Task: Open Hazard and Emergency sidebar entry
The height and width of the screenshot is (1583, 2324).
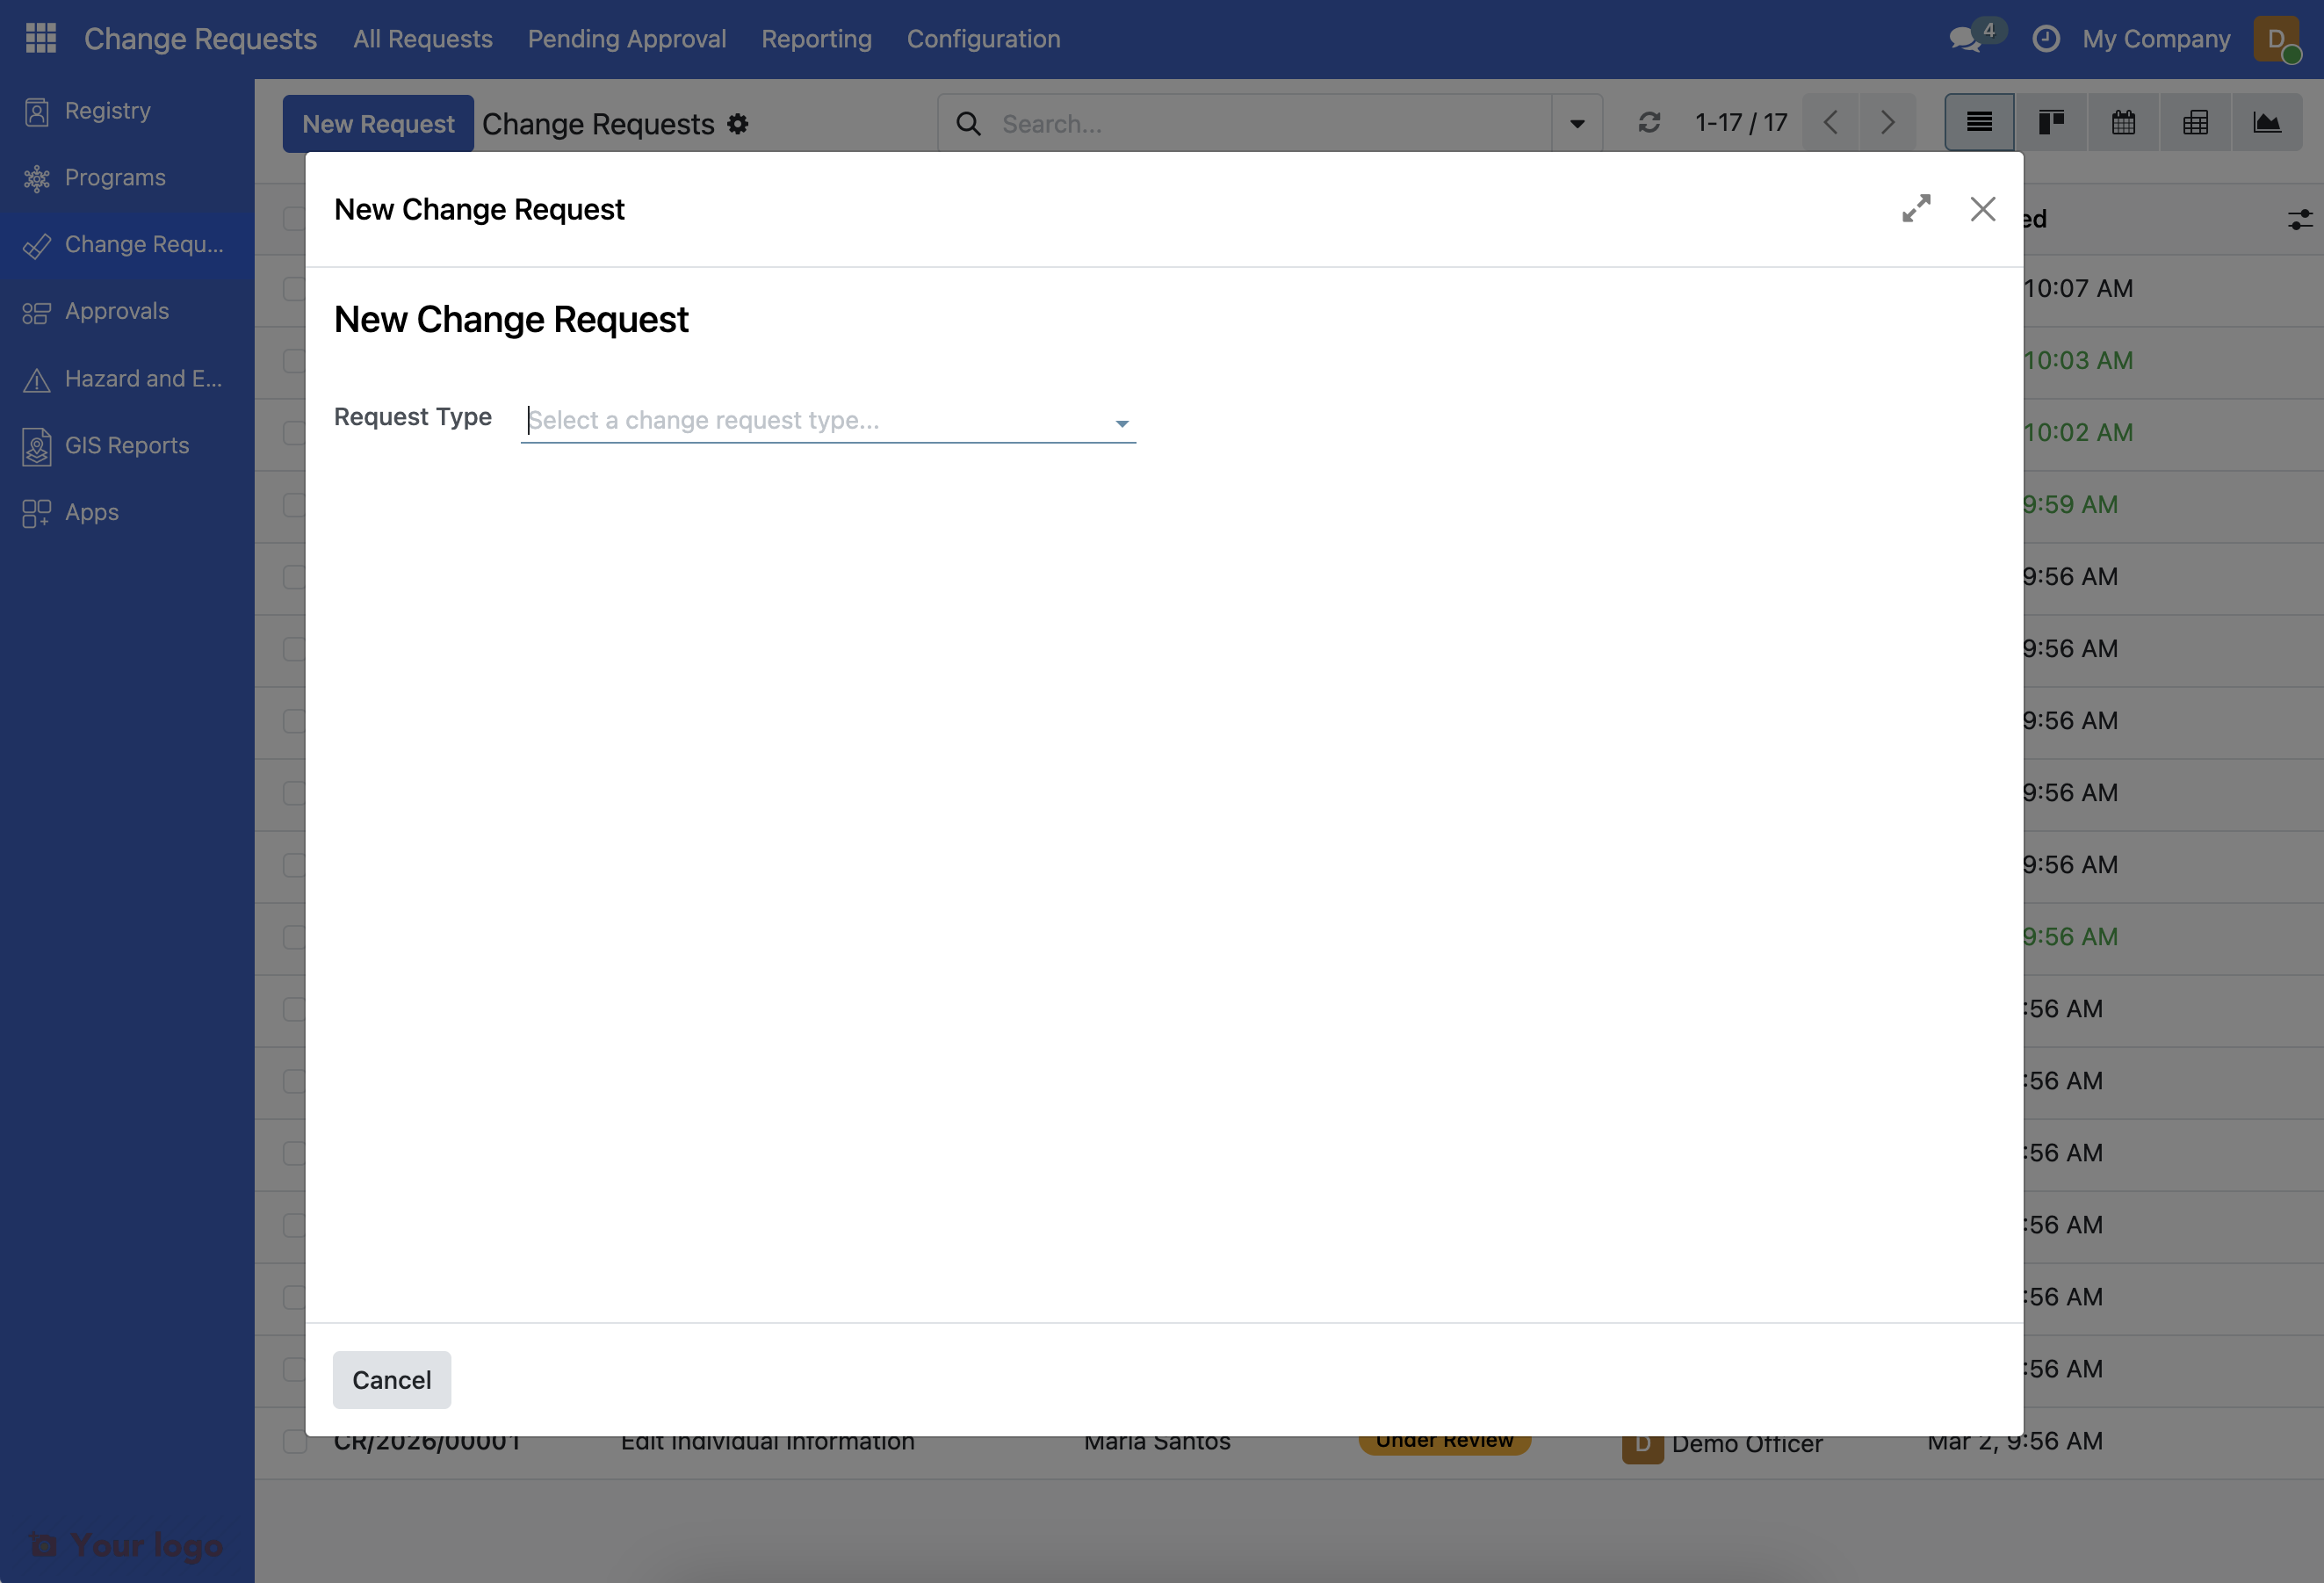Action: [x=127, y=379]
